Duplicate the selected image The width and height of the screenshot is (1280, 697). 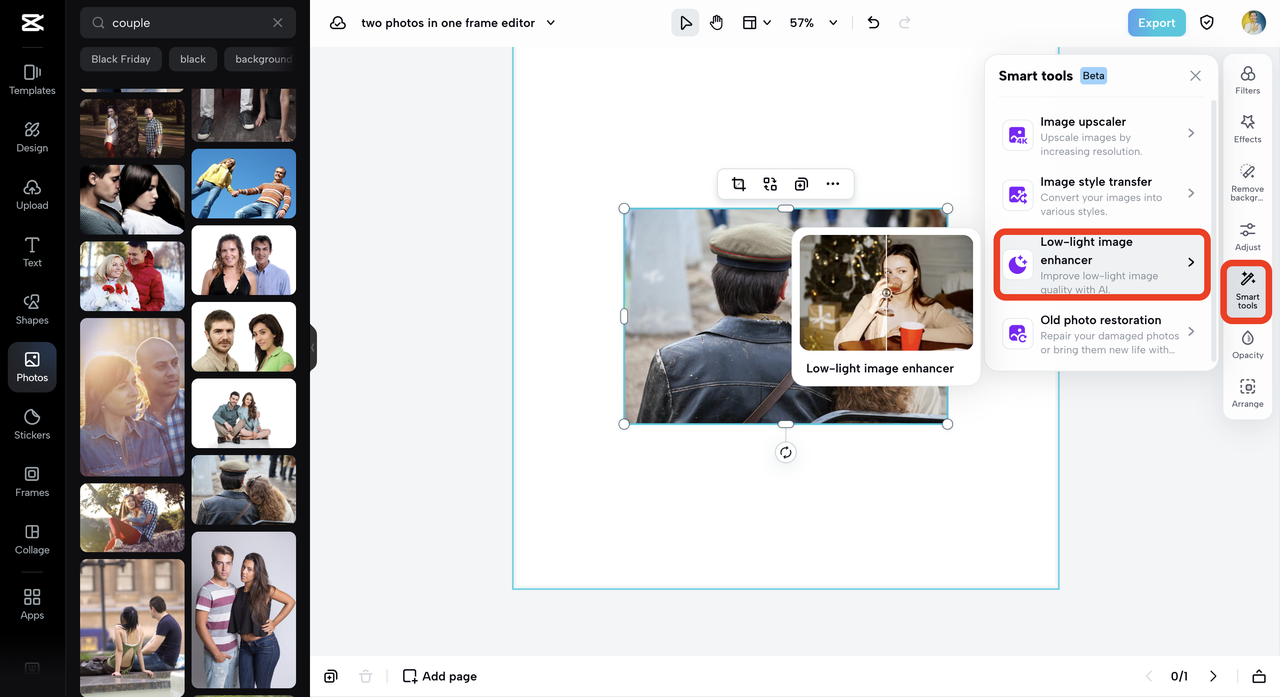click(x=801, y=184)
